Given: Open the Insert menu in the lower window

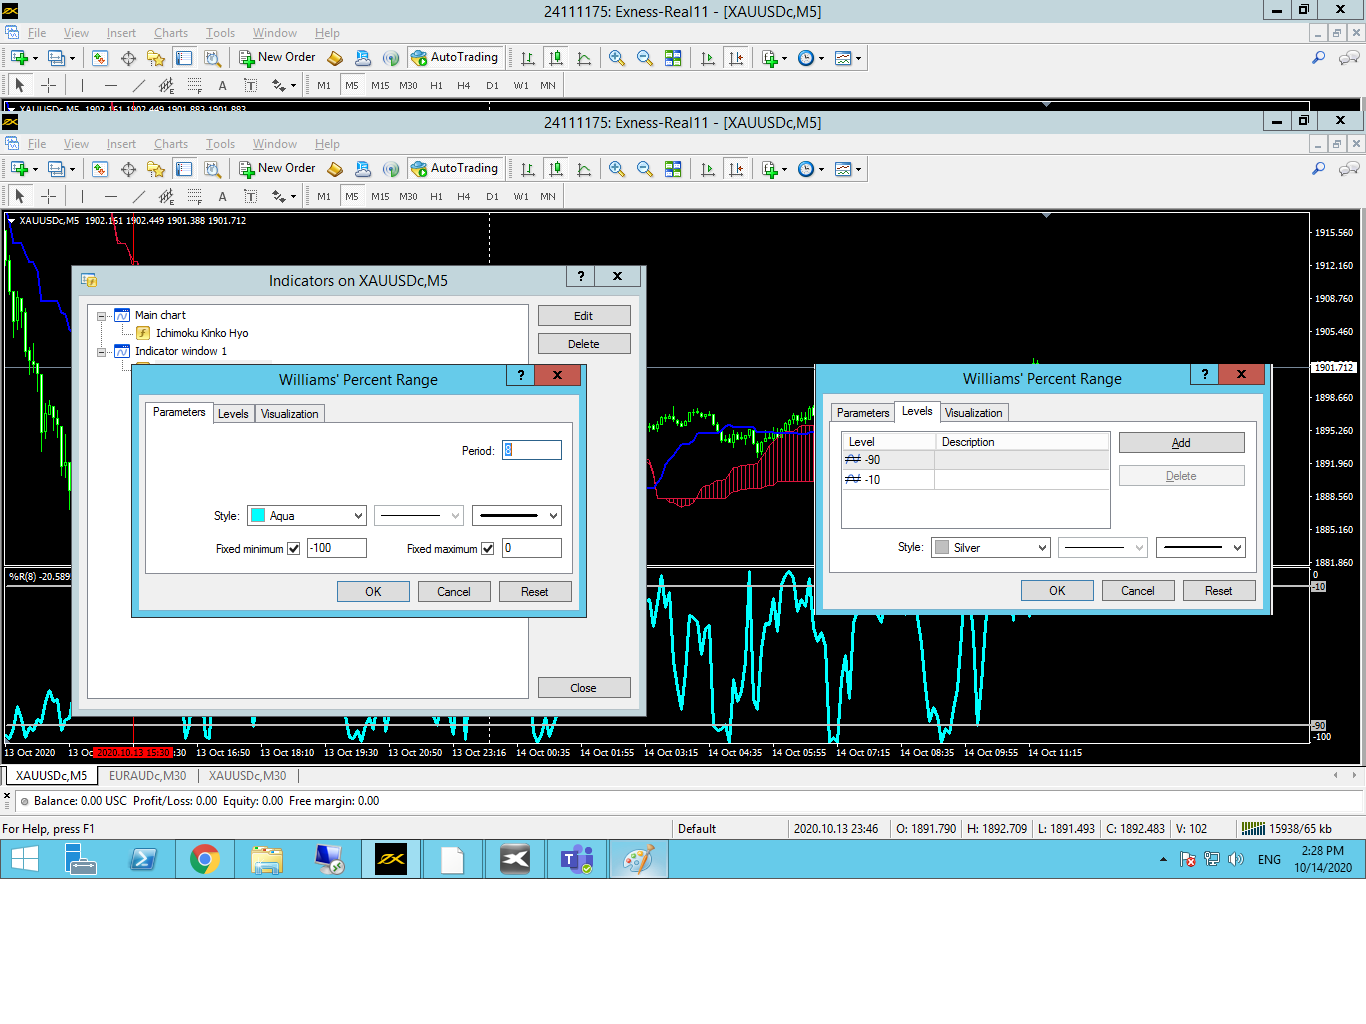Looking at the screenshot, I should 121,144.
